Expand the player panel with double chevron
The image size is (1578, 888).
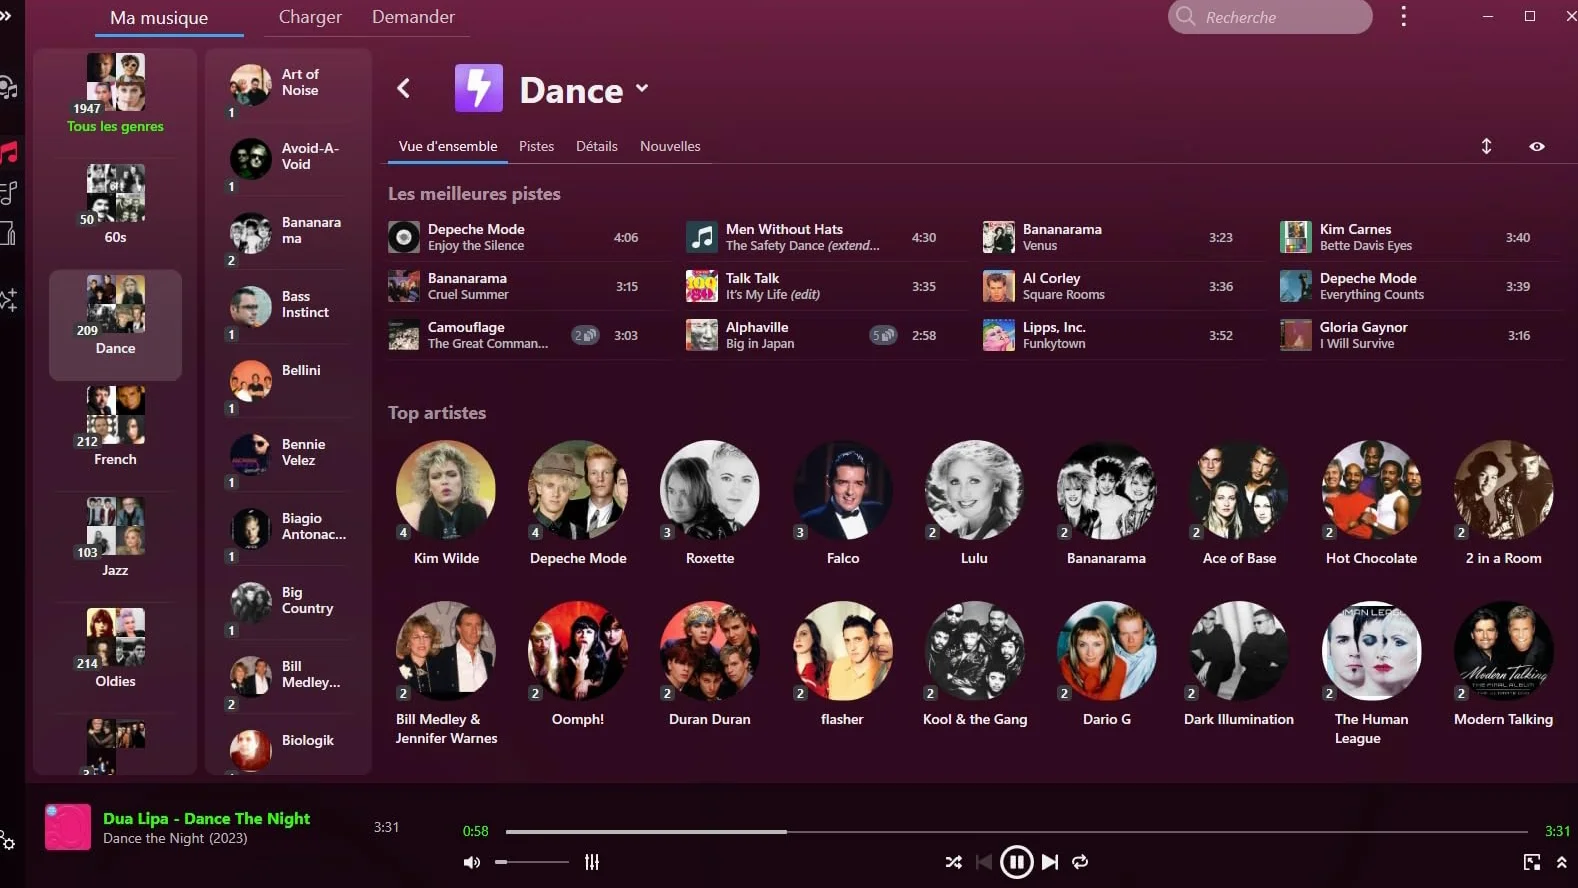pyautogui.click(x=1561, y=862)
